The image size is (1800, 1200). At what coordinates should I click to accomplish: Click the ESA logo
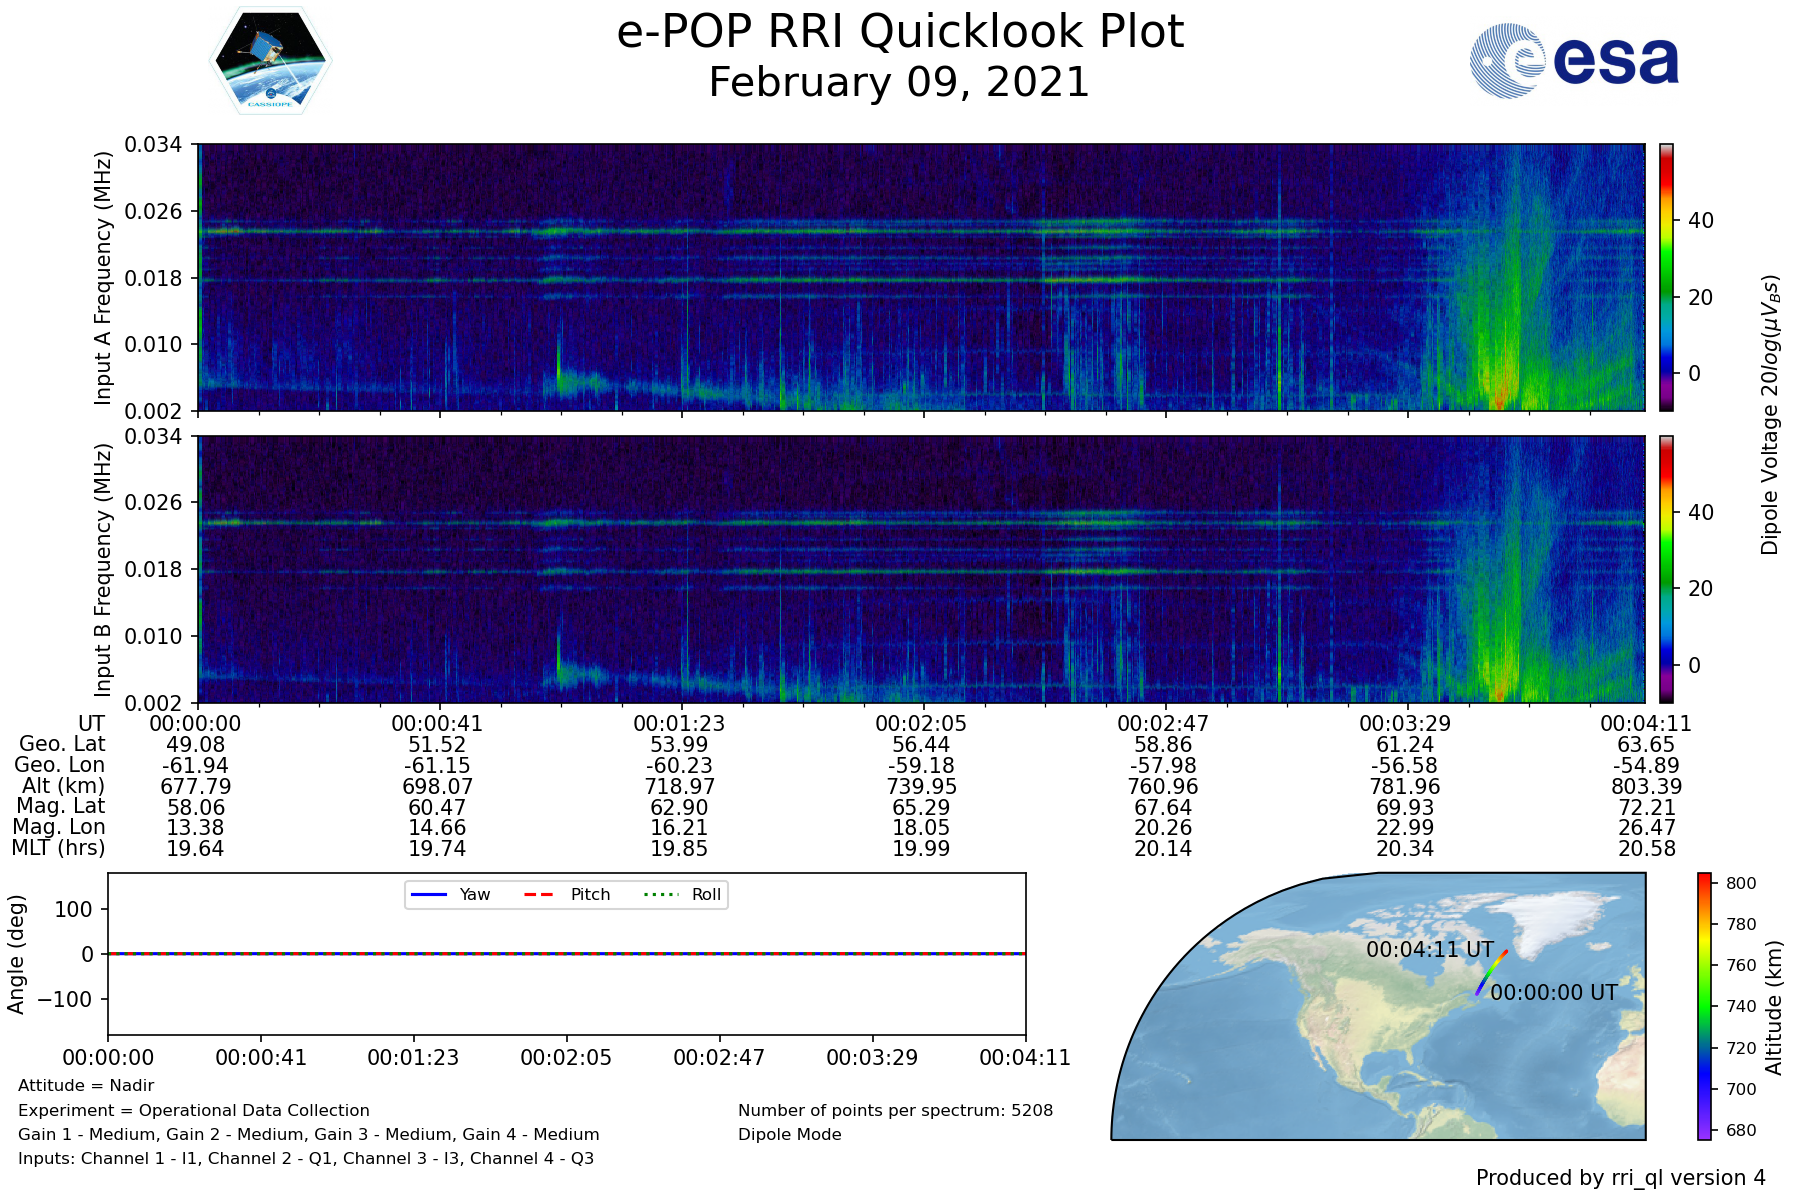click(1574, 61)
